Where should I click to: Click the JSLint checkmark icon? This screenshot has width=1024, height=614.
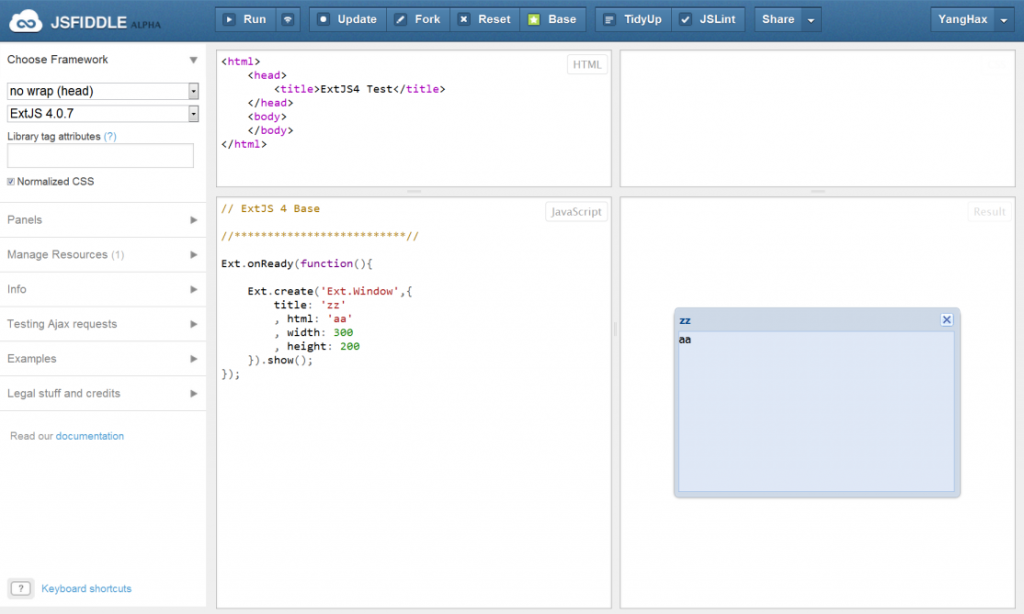(x=685, y=20)
